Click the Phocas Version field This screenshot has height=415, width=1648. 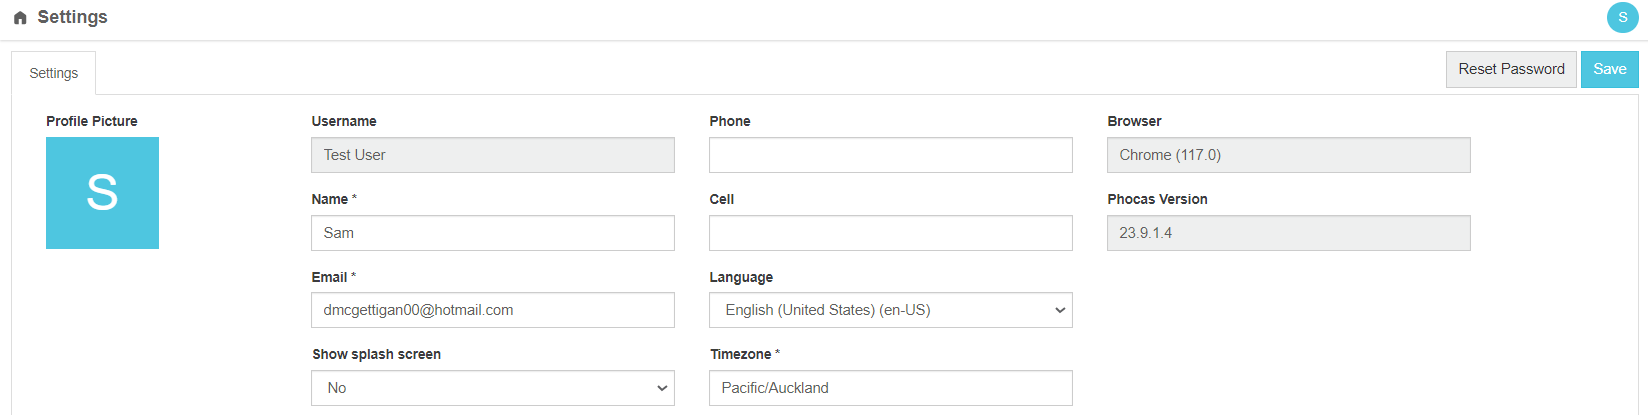1289,233
